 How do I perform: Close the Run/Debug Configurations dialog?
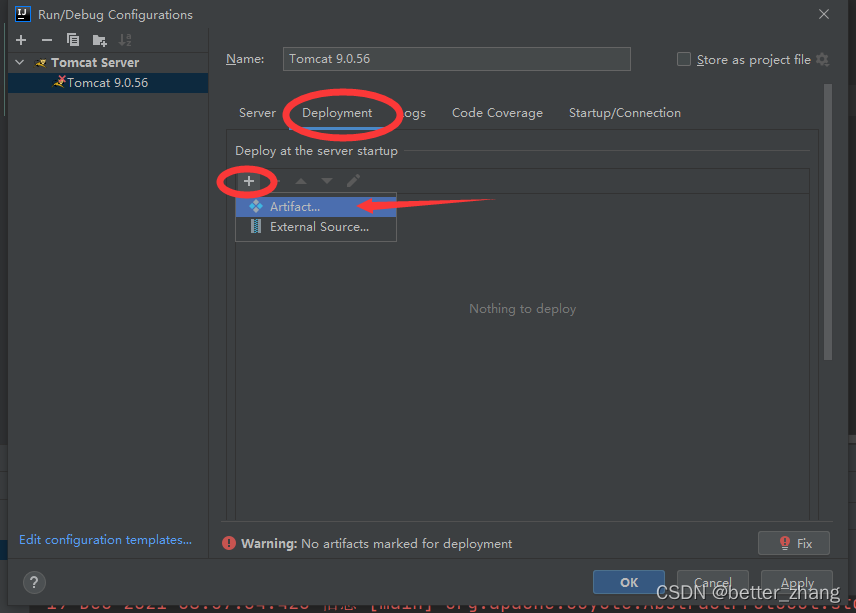[824, 14]
